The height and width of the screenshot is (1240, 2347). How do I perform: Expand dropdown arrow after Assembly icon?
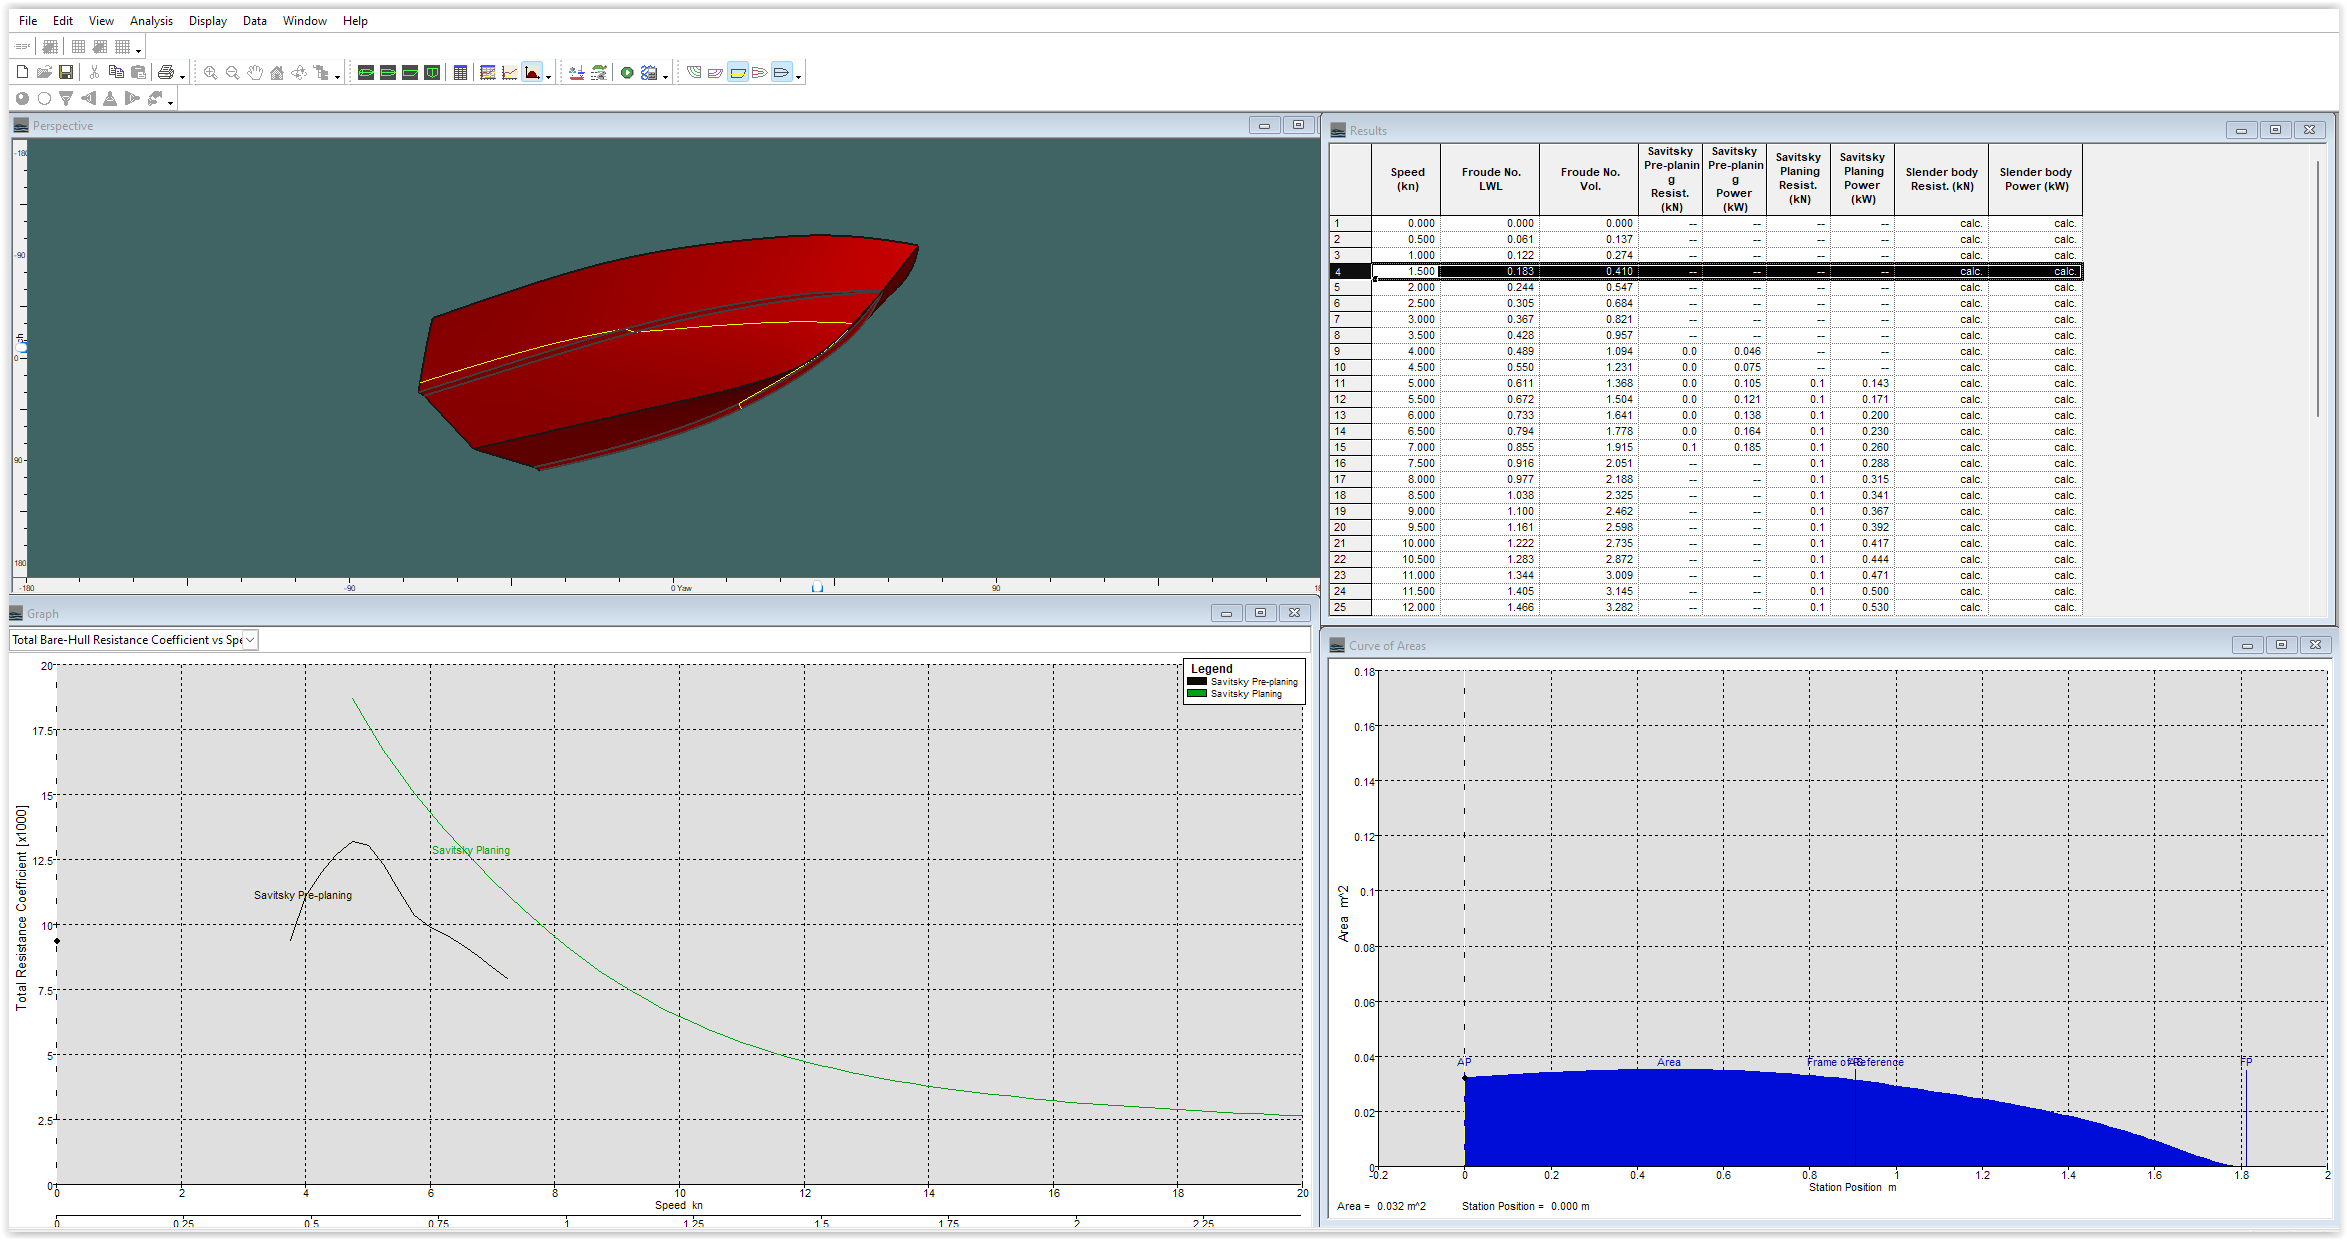click(x=337, y=76)
